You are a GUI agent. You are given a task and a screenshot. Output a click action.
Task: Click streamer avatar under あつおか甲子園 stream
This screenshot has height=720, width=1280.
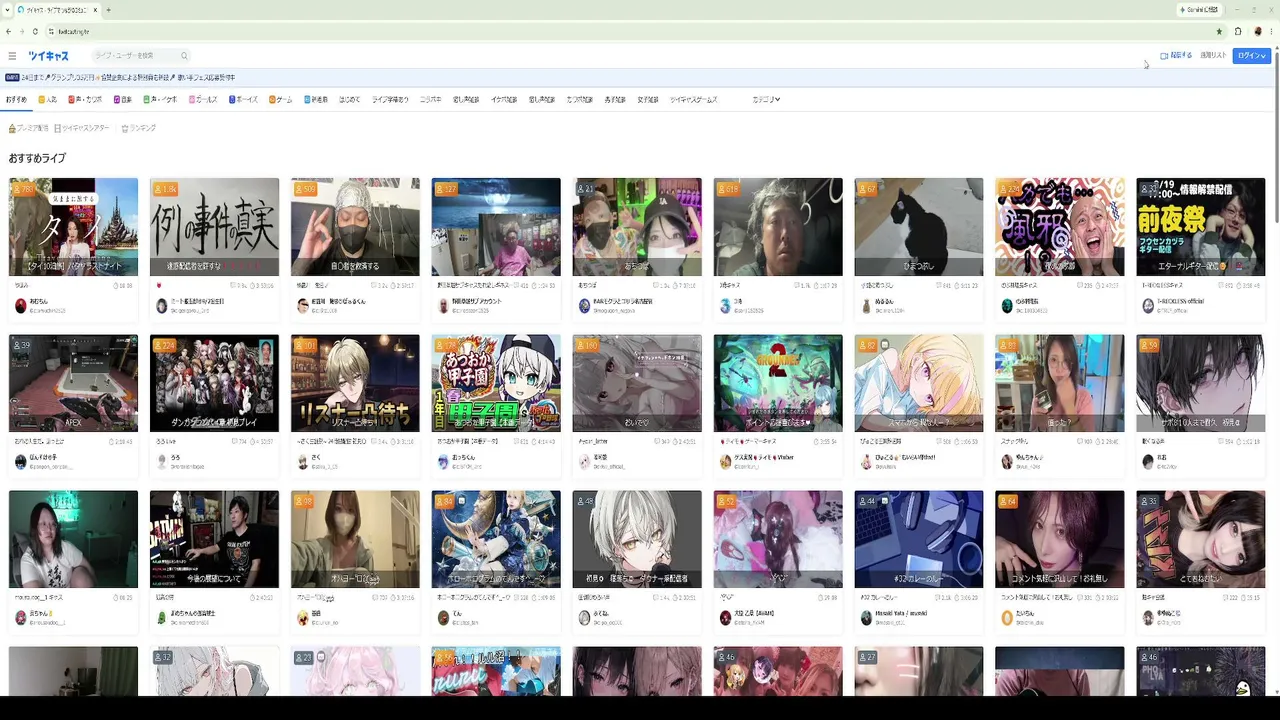[x=443, y=462]
